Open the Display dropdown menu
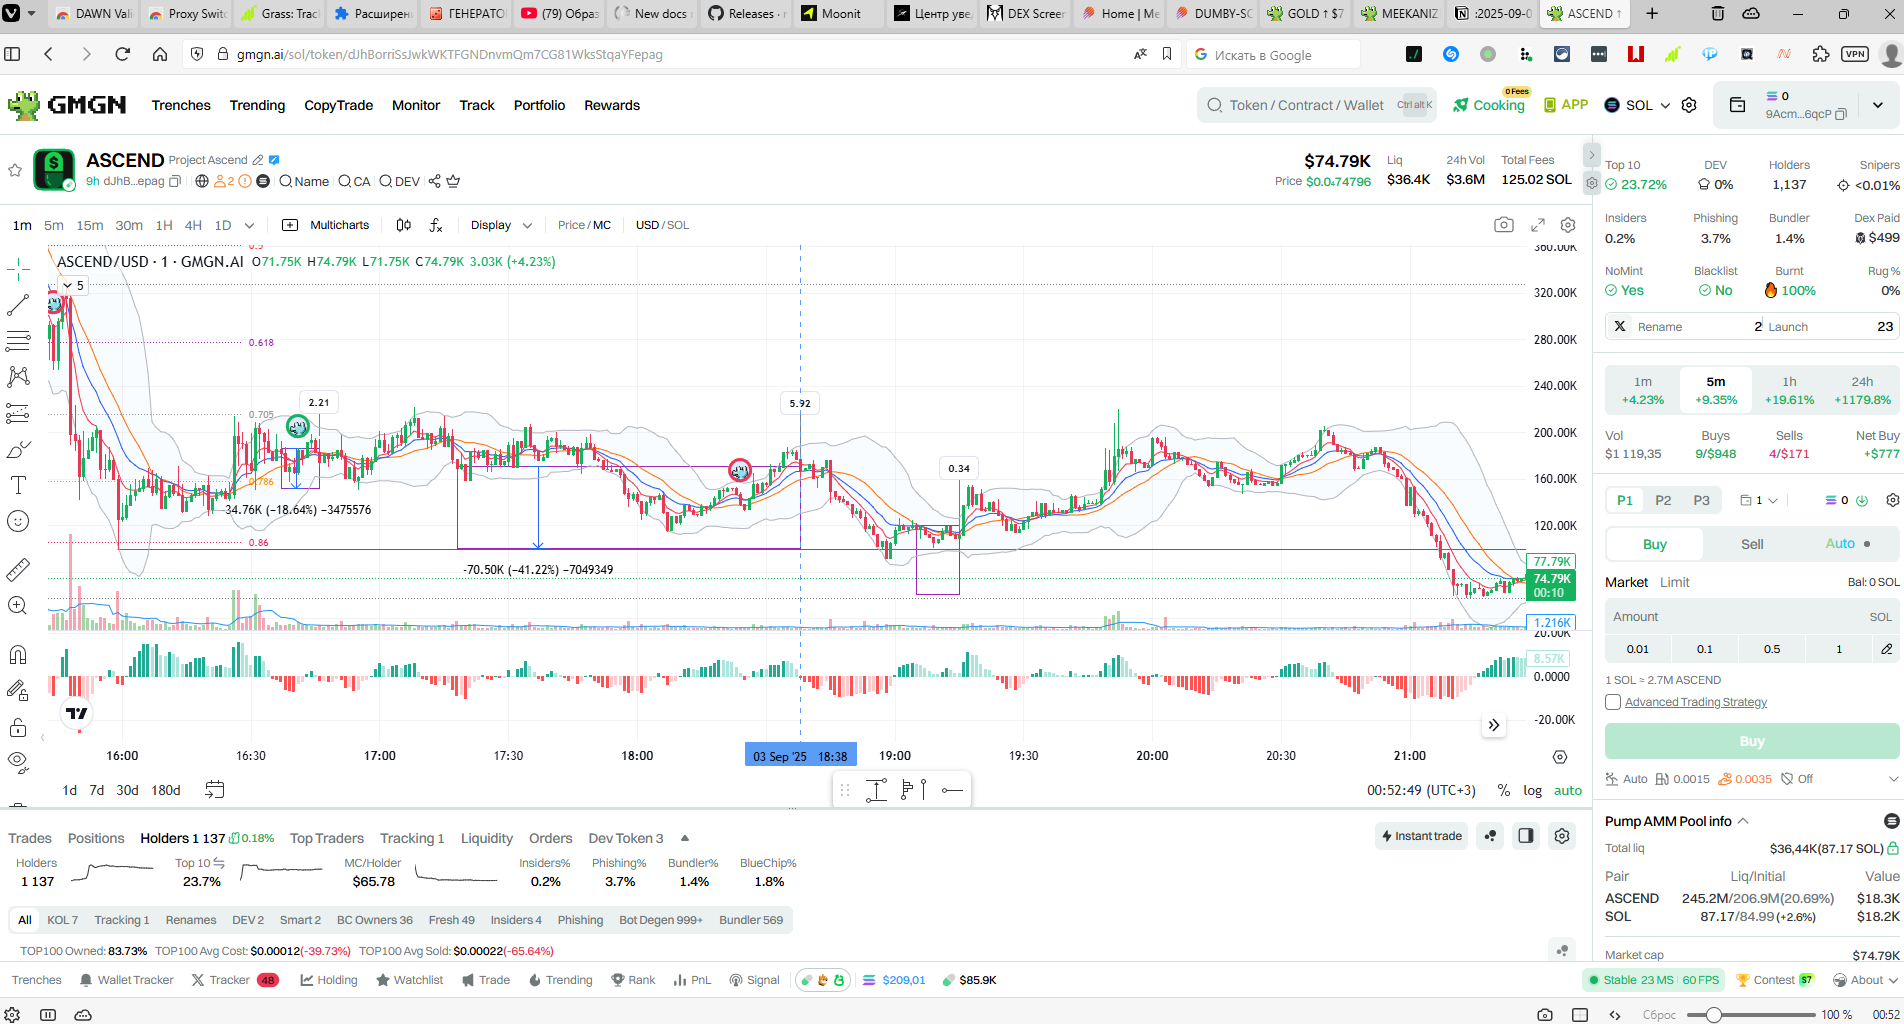This screenshot has height=1024, width=1904. 501,225
